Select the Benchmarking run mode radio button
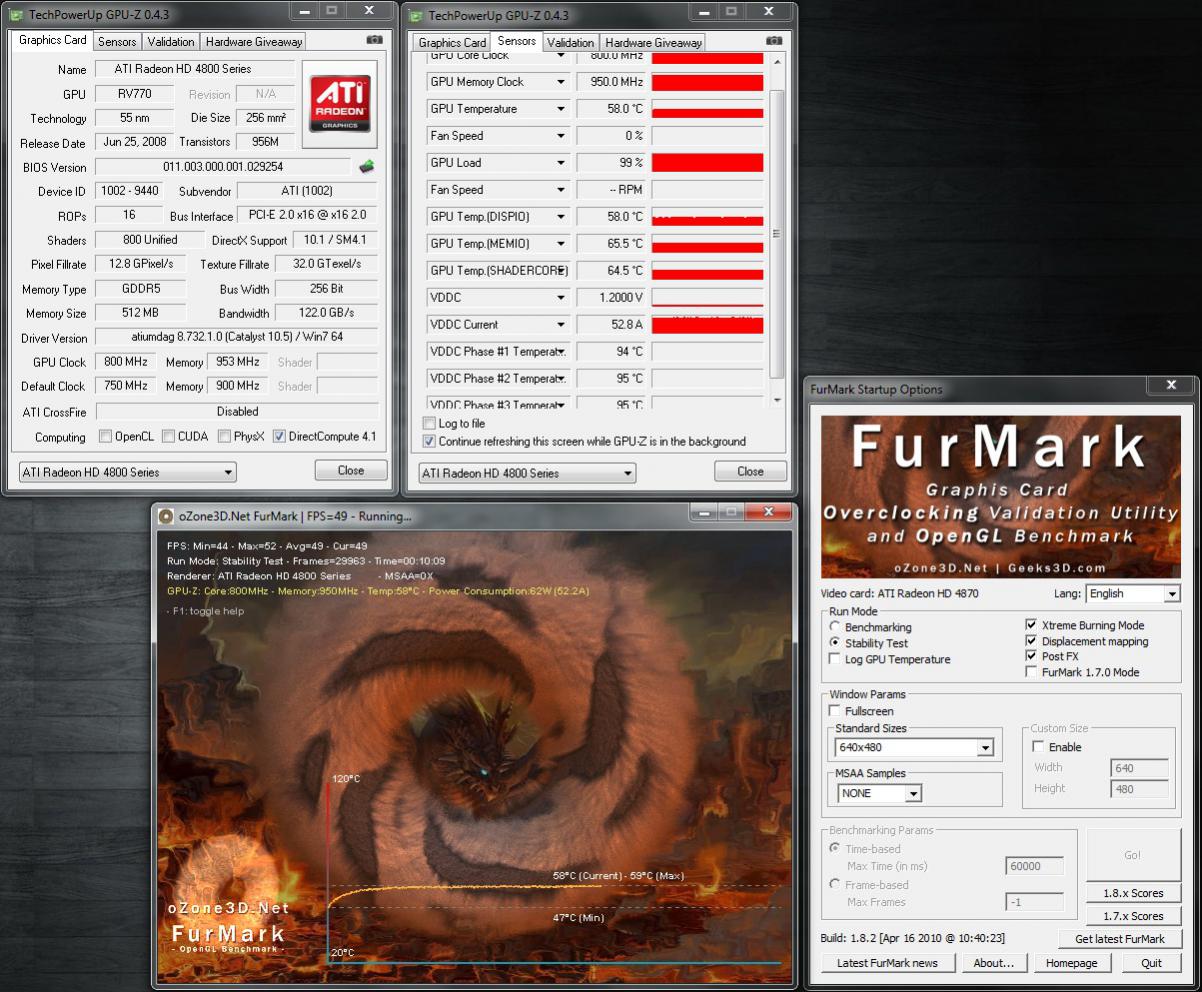The width and height of the screenshot is (1202, 992). click(x=835, y=627)
